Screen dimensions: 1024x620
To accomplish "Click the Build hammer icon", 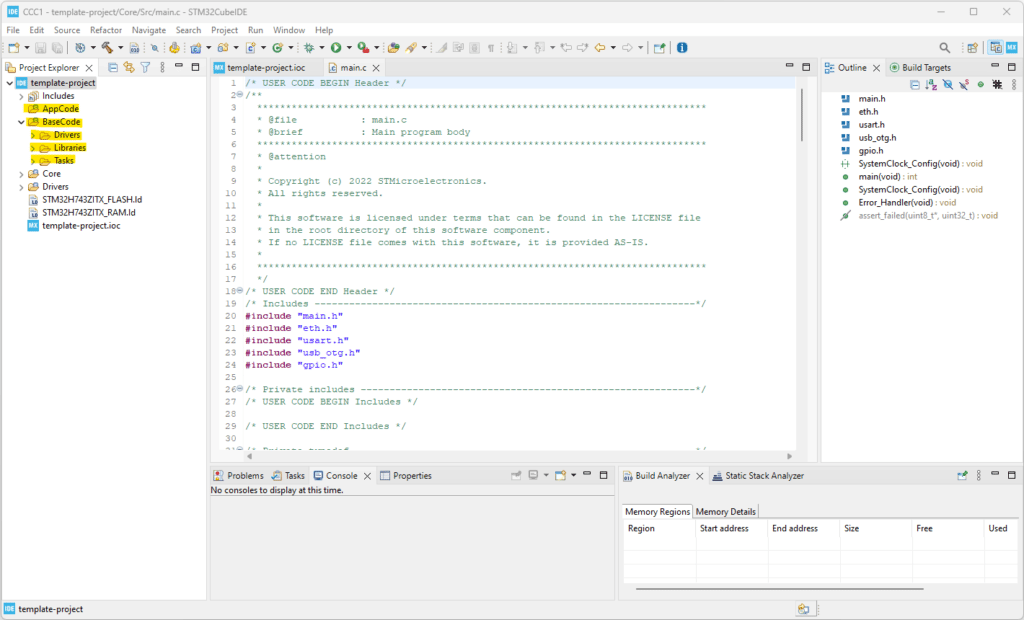I will [107, 48].
